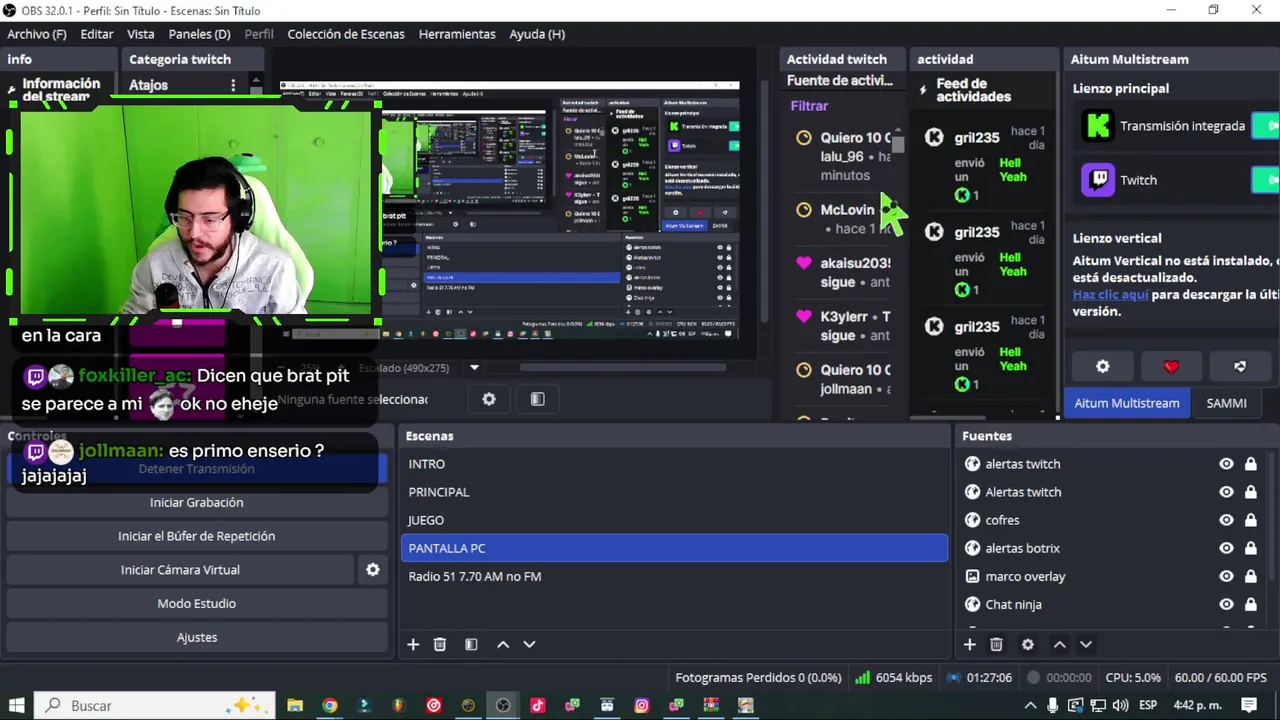Screen dimensions: 1280x720
Task: Hide the Alertas twitch capitalized source
Action: (1226, 492)
